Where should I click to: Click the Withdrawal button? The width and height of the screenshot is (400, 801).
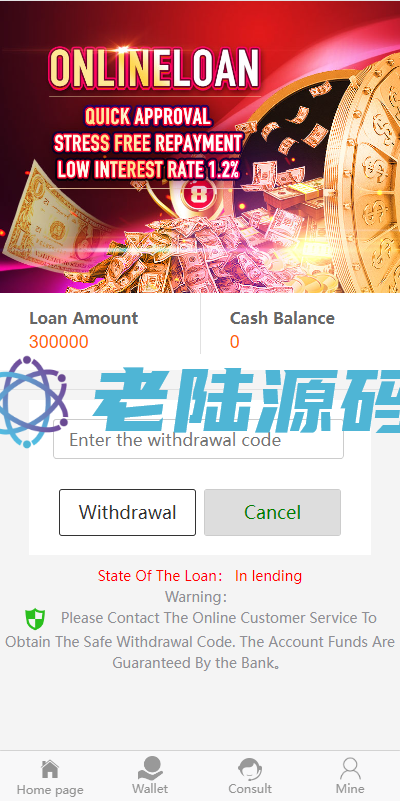(x=127, y=512)
